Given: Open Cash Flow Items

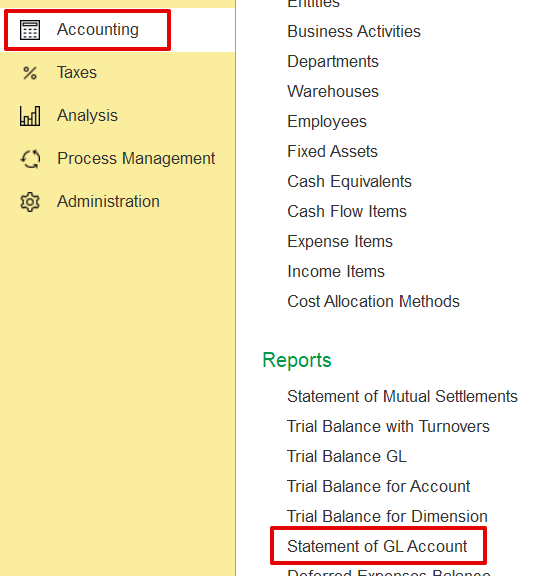Looking at the screenshot, I should point(347,211).
